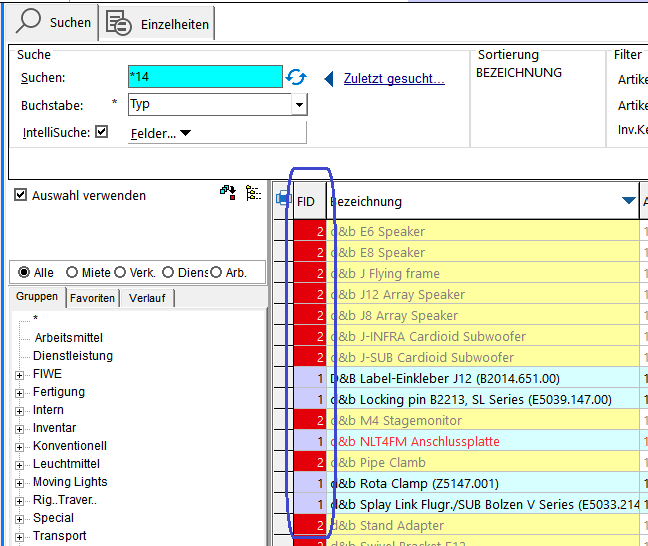Select the d&b J12 Array Speaker row
This screenshot has height=546, width=648.
click(483, 294)
